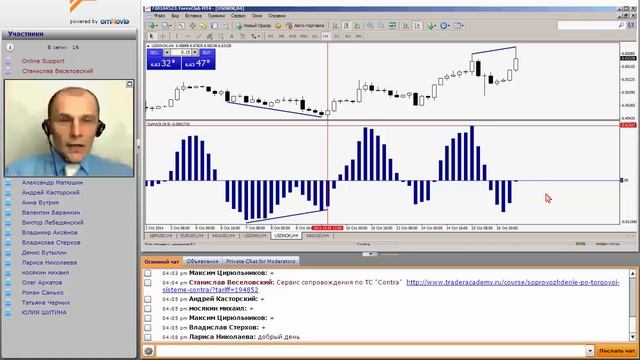Screen dimensions: 640x360
Task: Open the Profiles toolbar icon
Action: [x=166, y=26]
